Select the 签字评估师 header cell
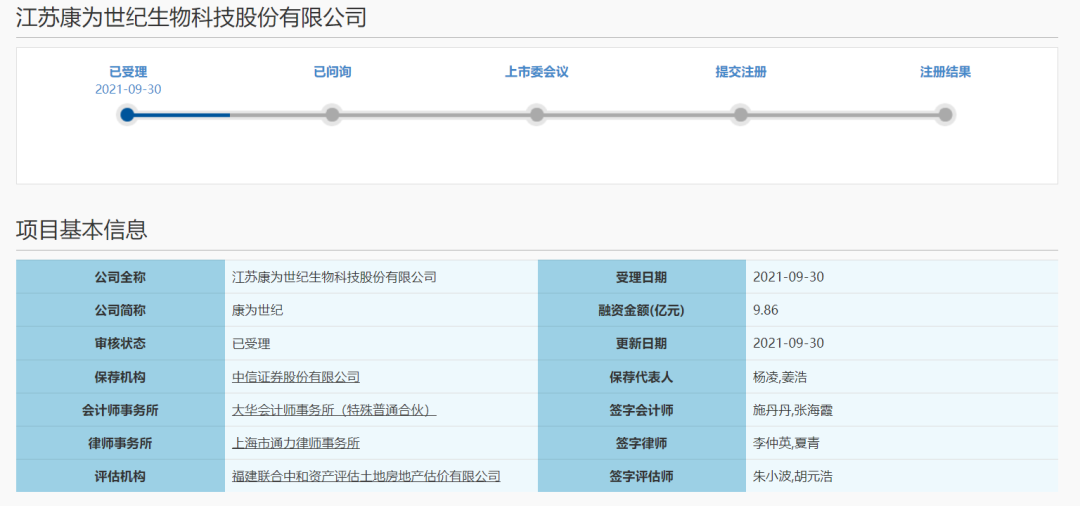Image resolution: width=1080 pixels, height=506 pixels. click(x=641, y=476)
